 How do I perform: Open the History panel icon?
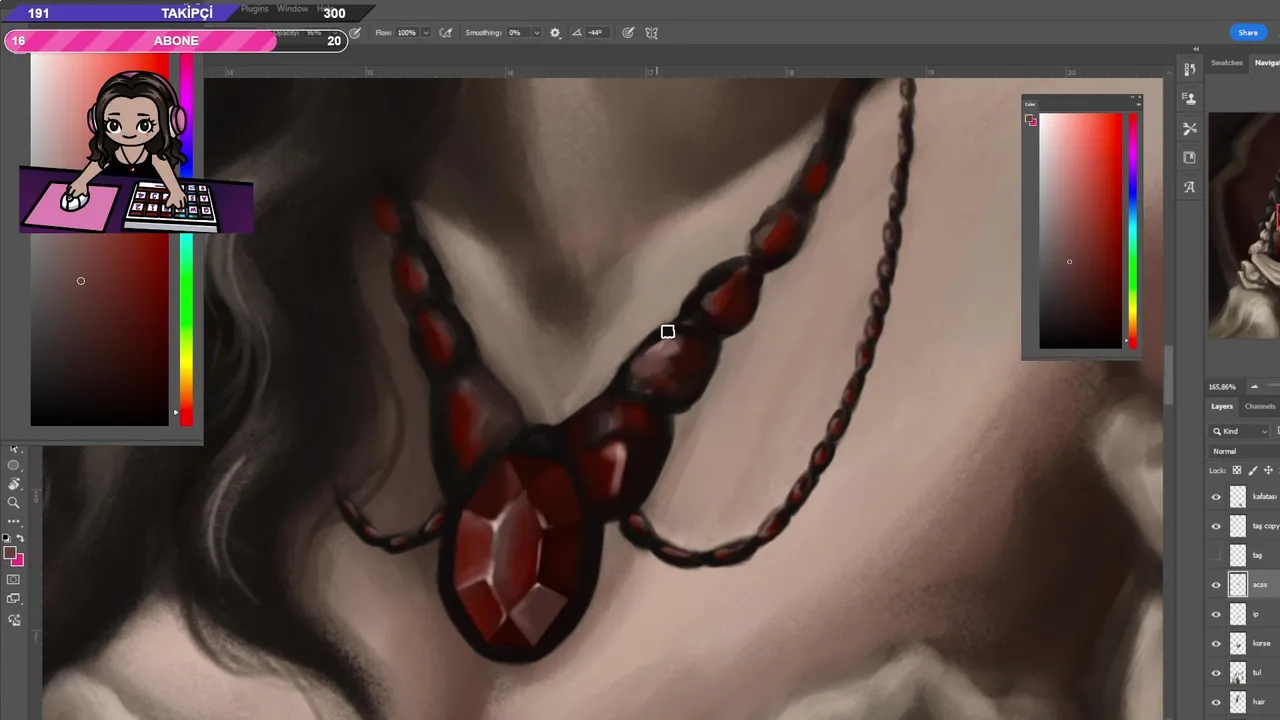pos(1189,70)
